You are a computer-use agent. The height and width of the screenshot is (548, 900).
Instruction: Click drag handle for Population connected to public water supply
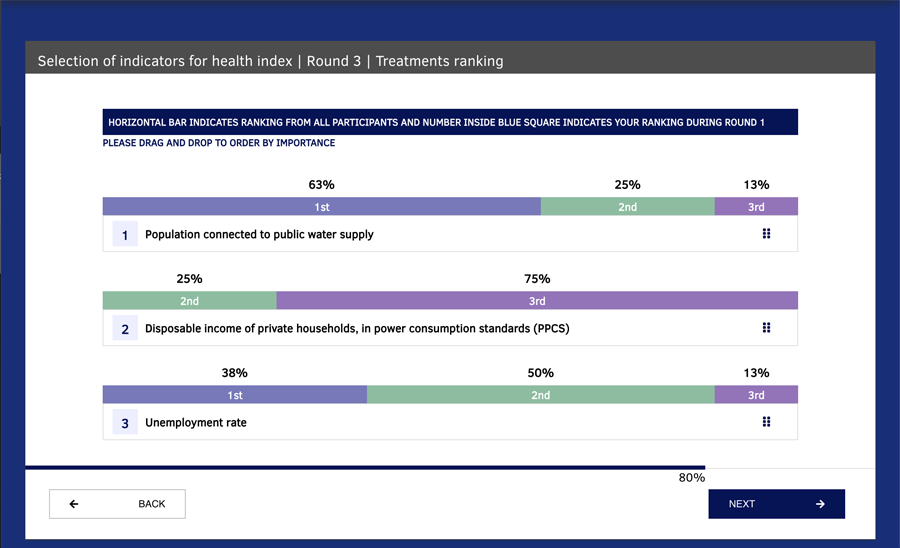click(x=766, y=234)
